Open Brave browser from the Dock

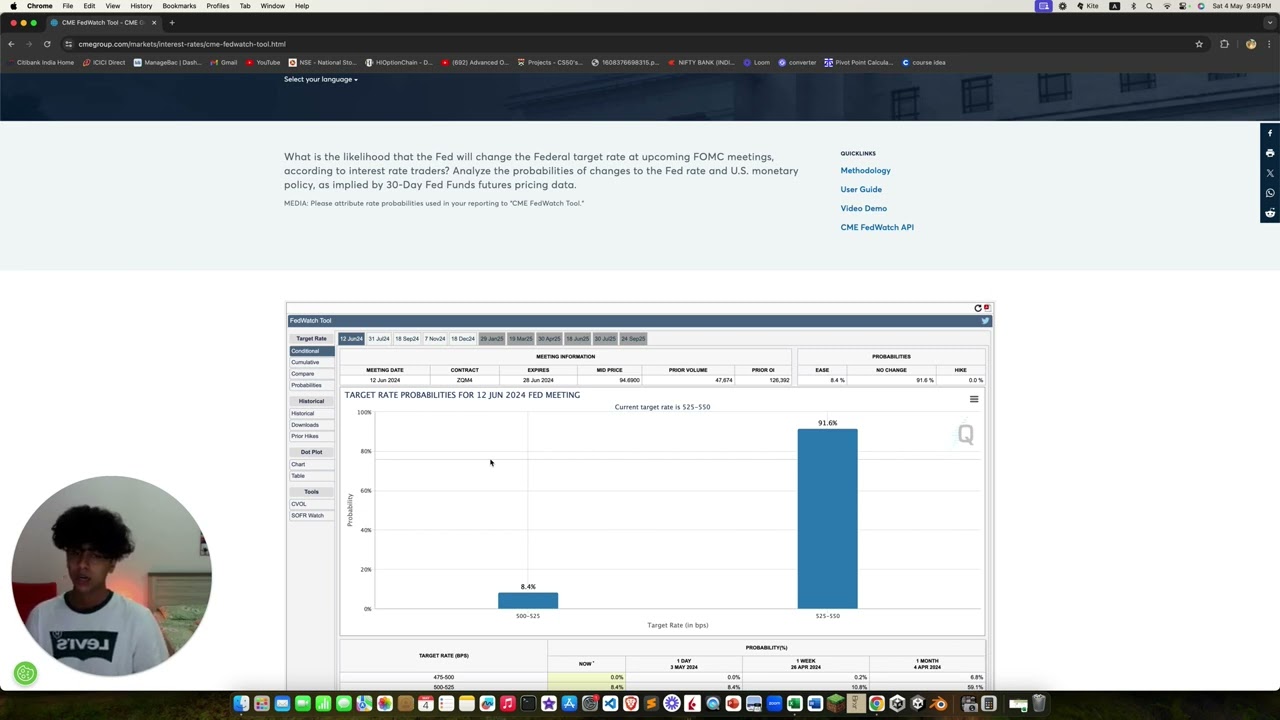pos(630,704)
